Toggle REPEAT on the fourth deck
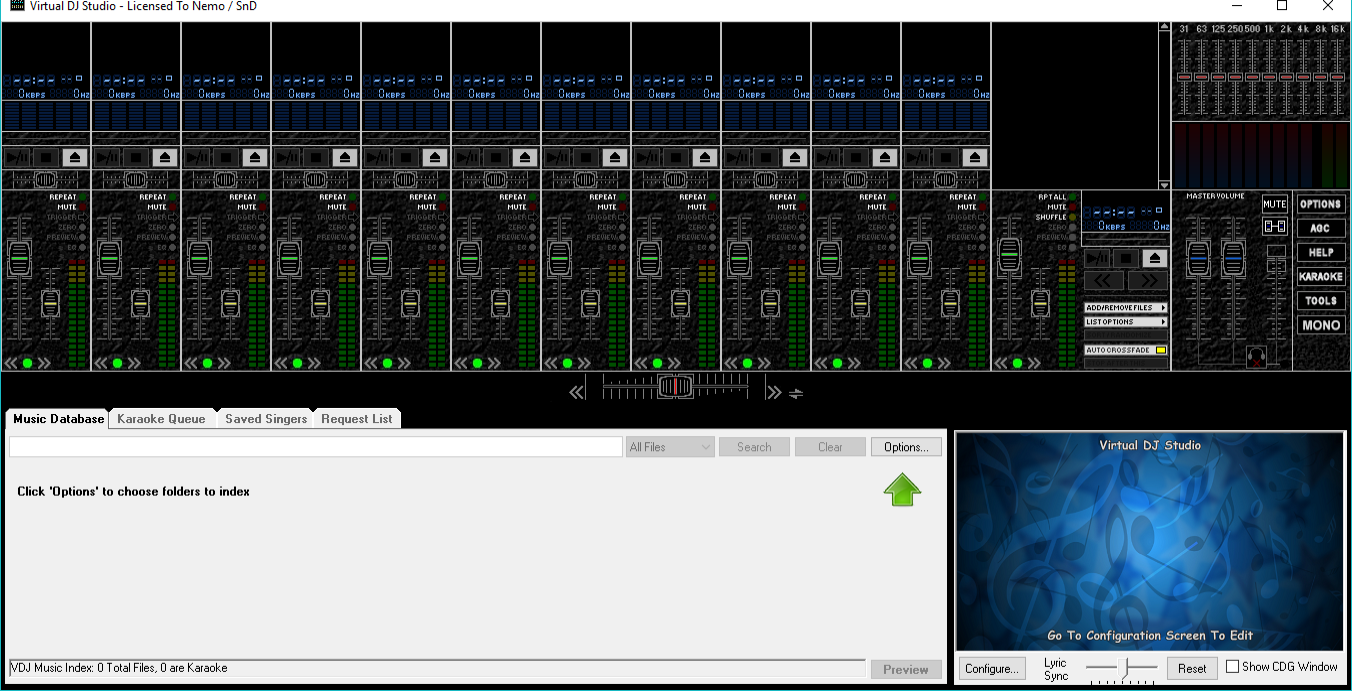The height and width of the screenshot is (691, 1352). tap(338, 197)
